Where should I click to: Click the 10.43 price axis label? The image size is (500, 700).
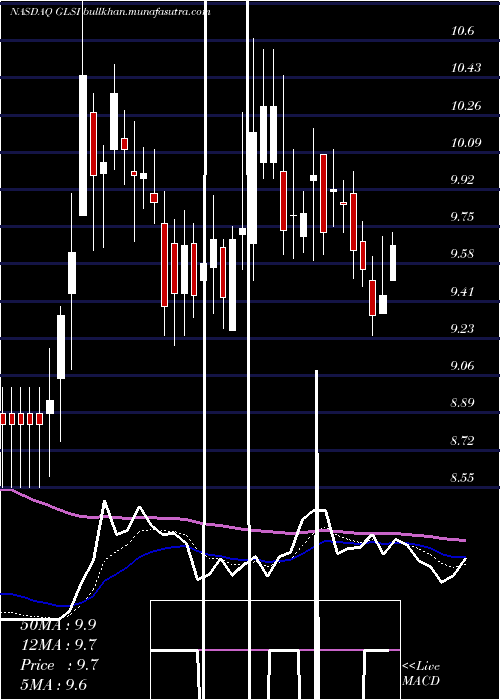point(466,68)
